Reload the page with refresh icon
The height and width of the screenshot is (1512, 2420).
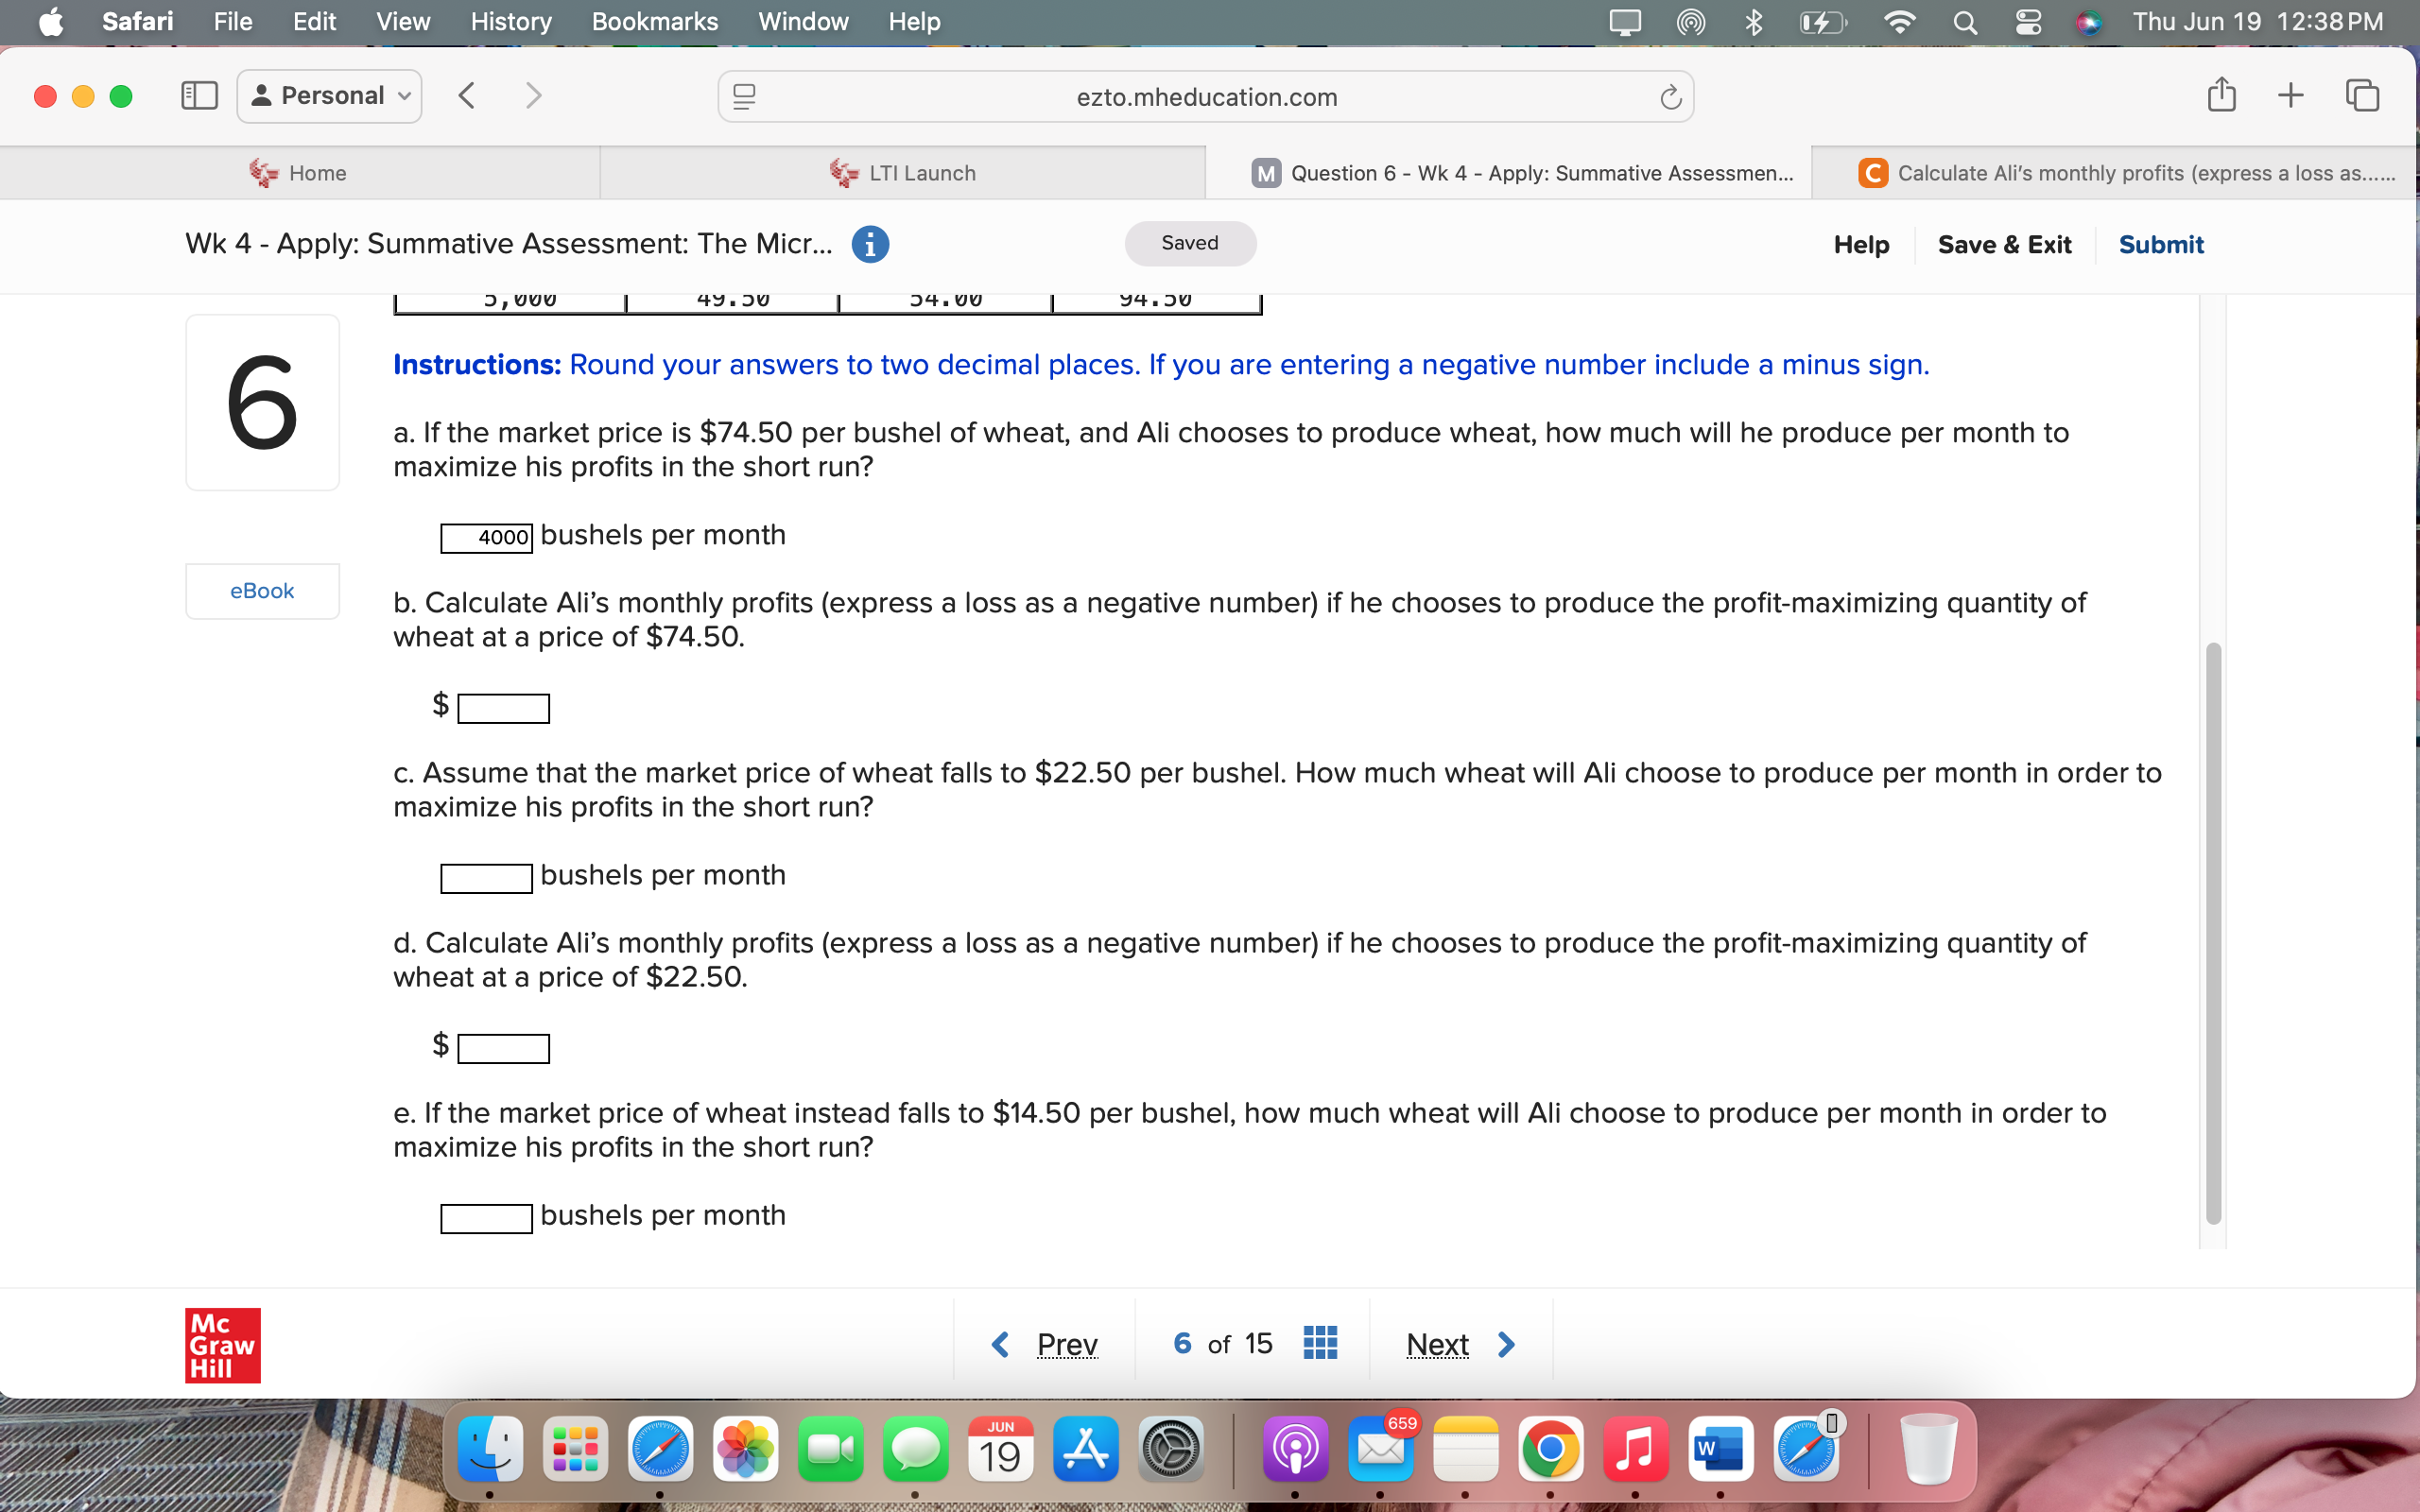(x=1670, y=97)
